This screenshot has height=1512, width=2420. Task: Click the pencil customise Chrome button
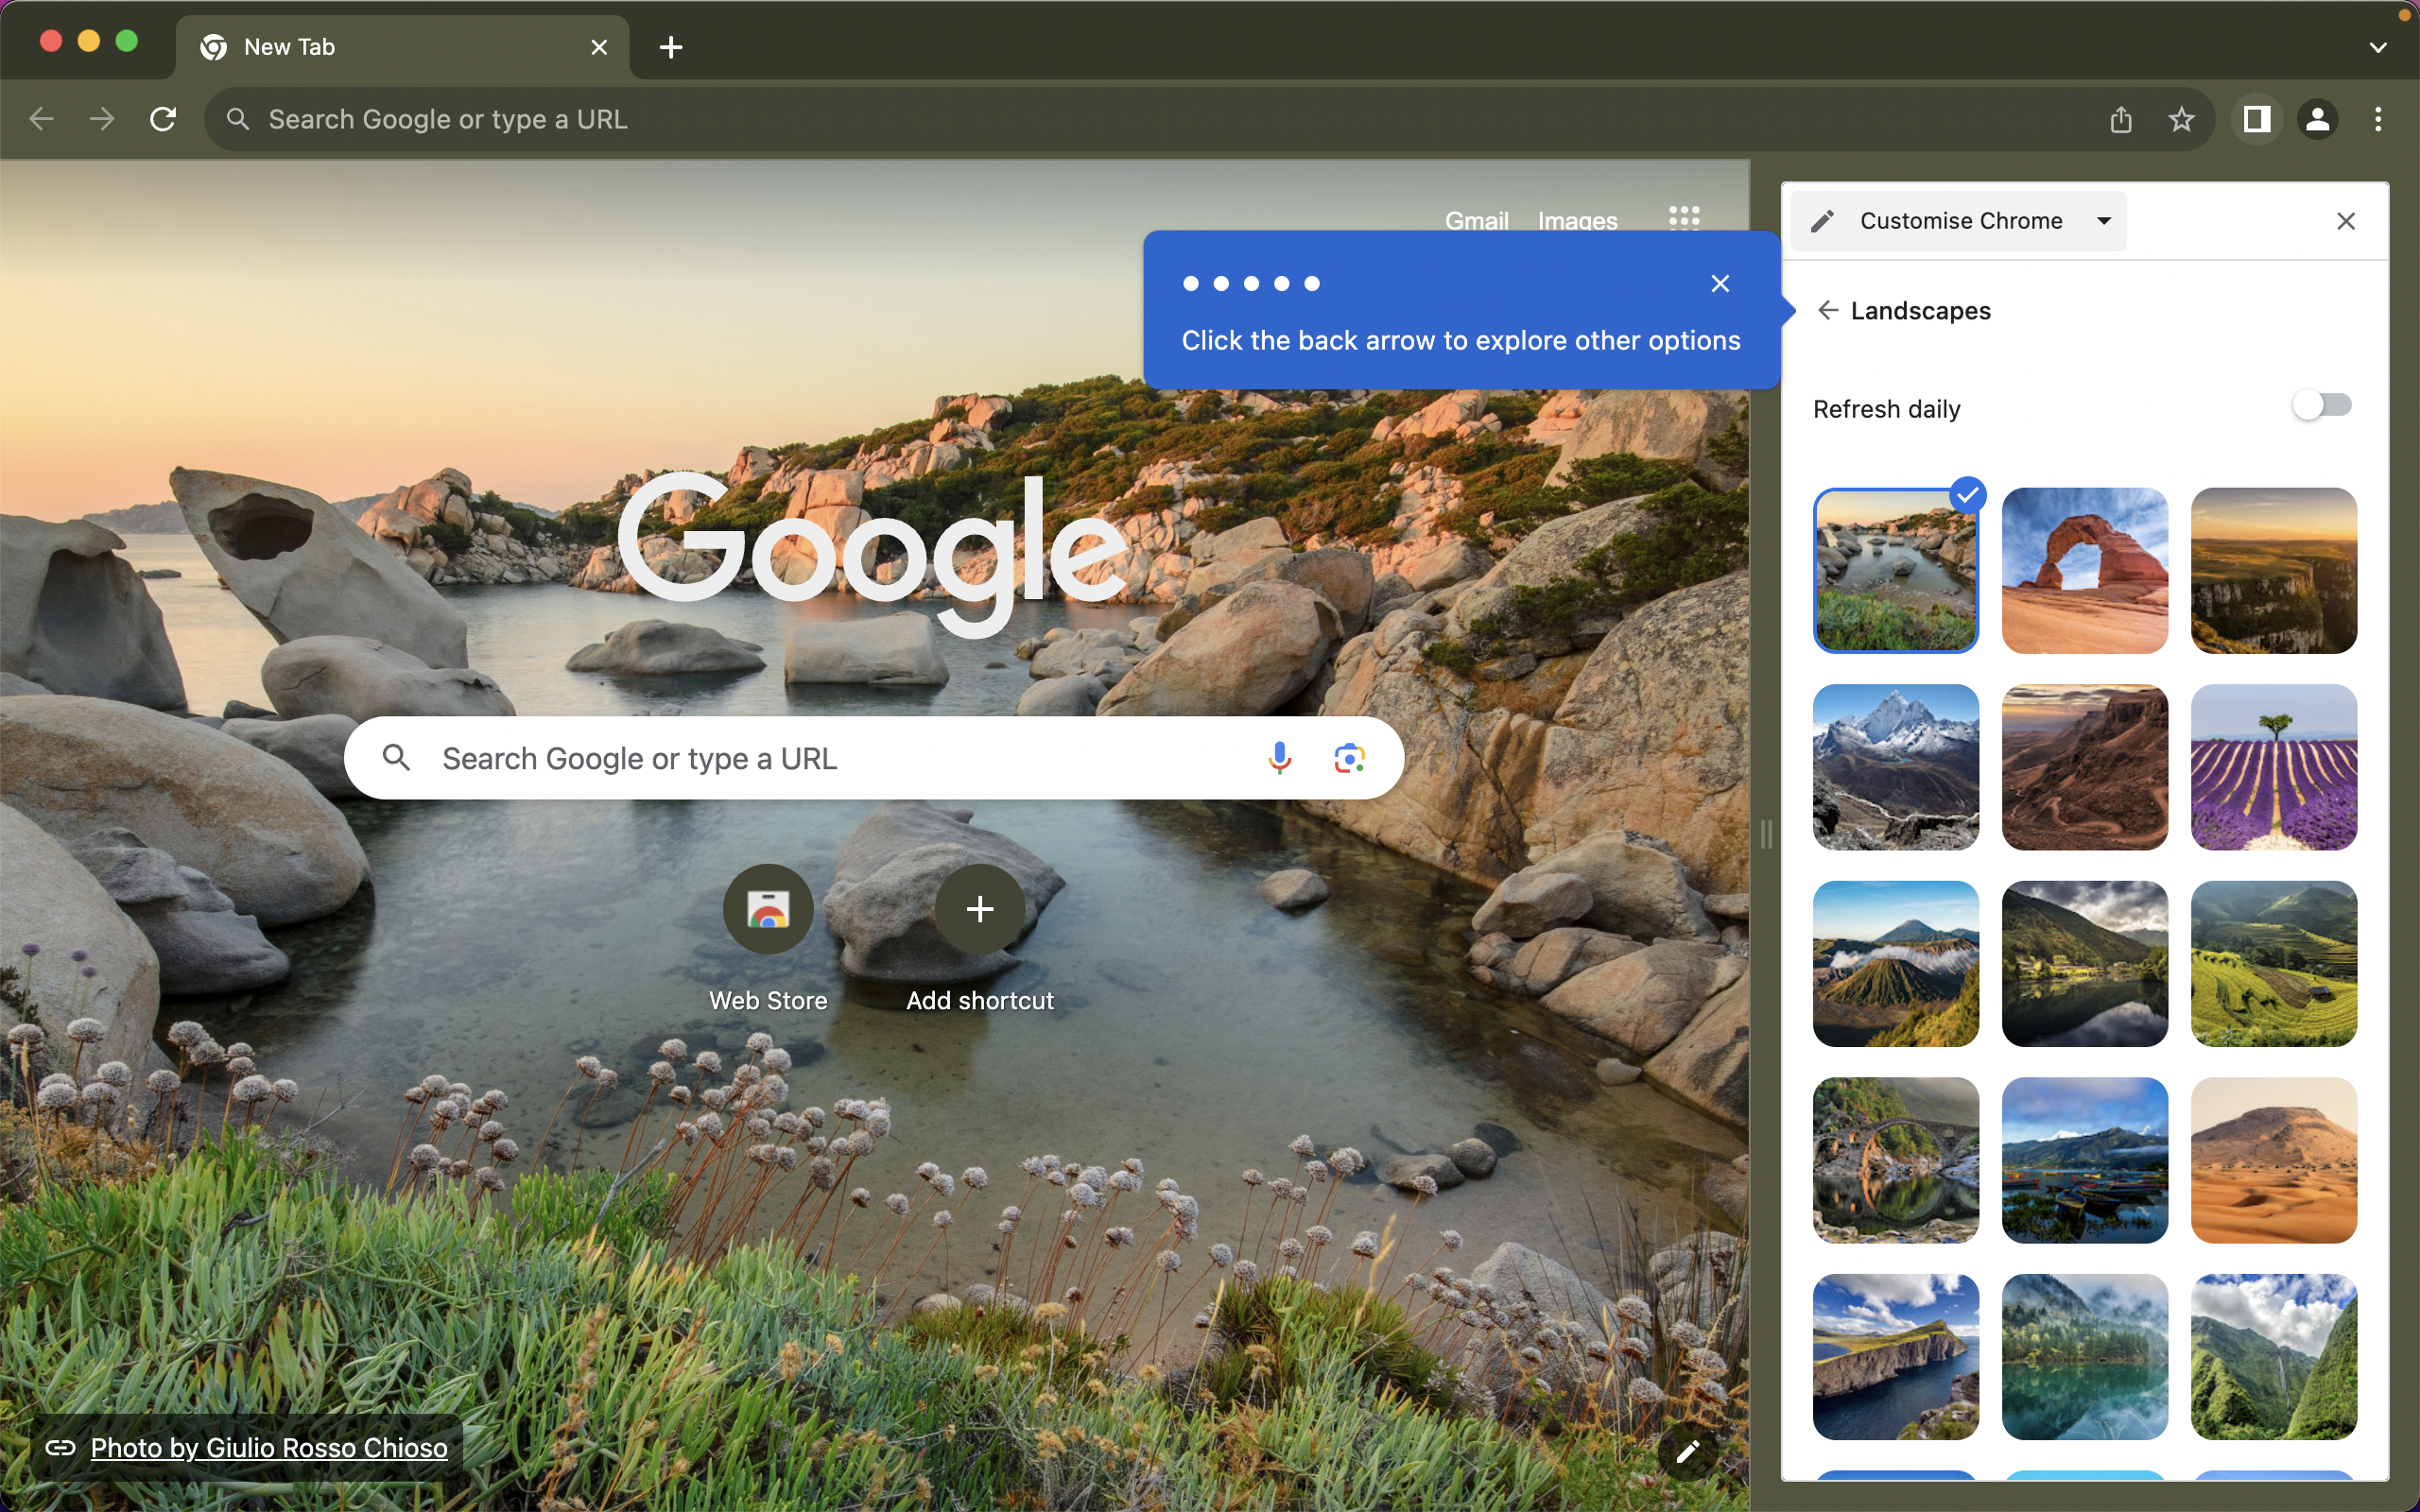[1687, 1451]
